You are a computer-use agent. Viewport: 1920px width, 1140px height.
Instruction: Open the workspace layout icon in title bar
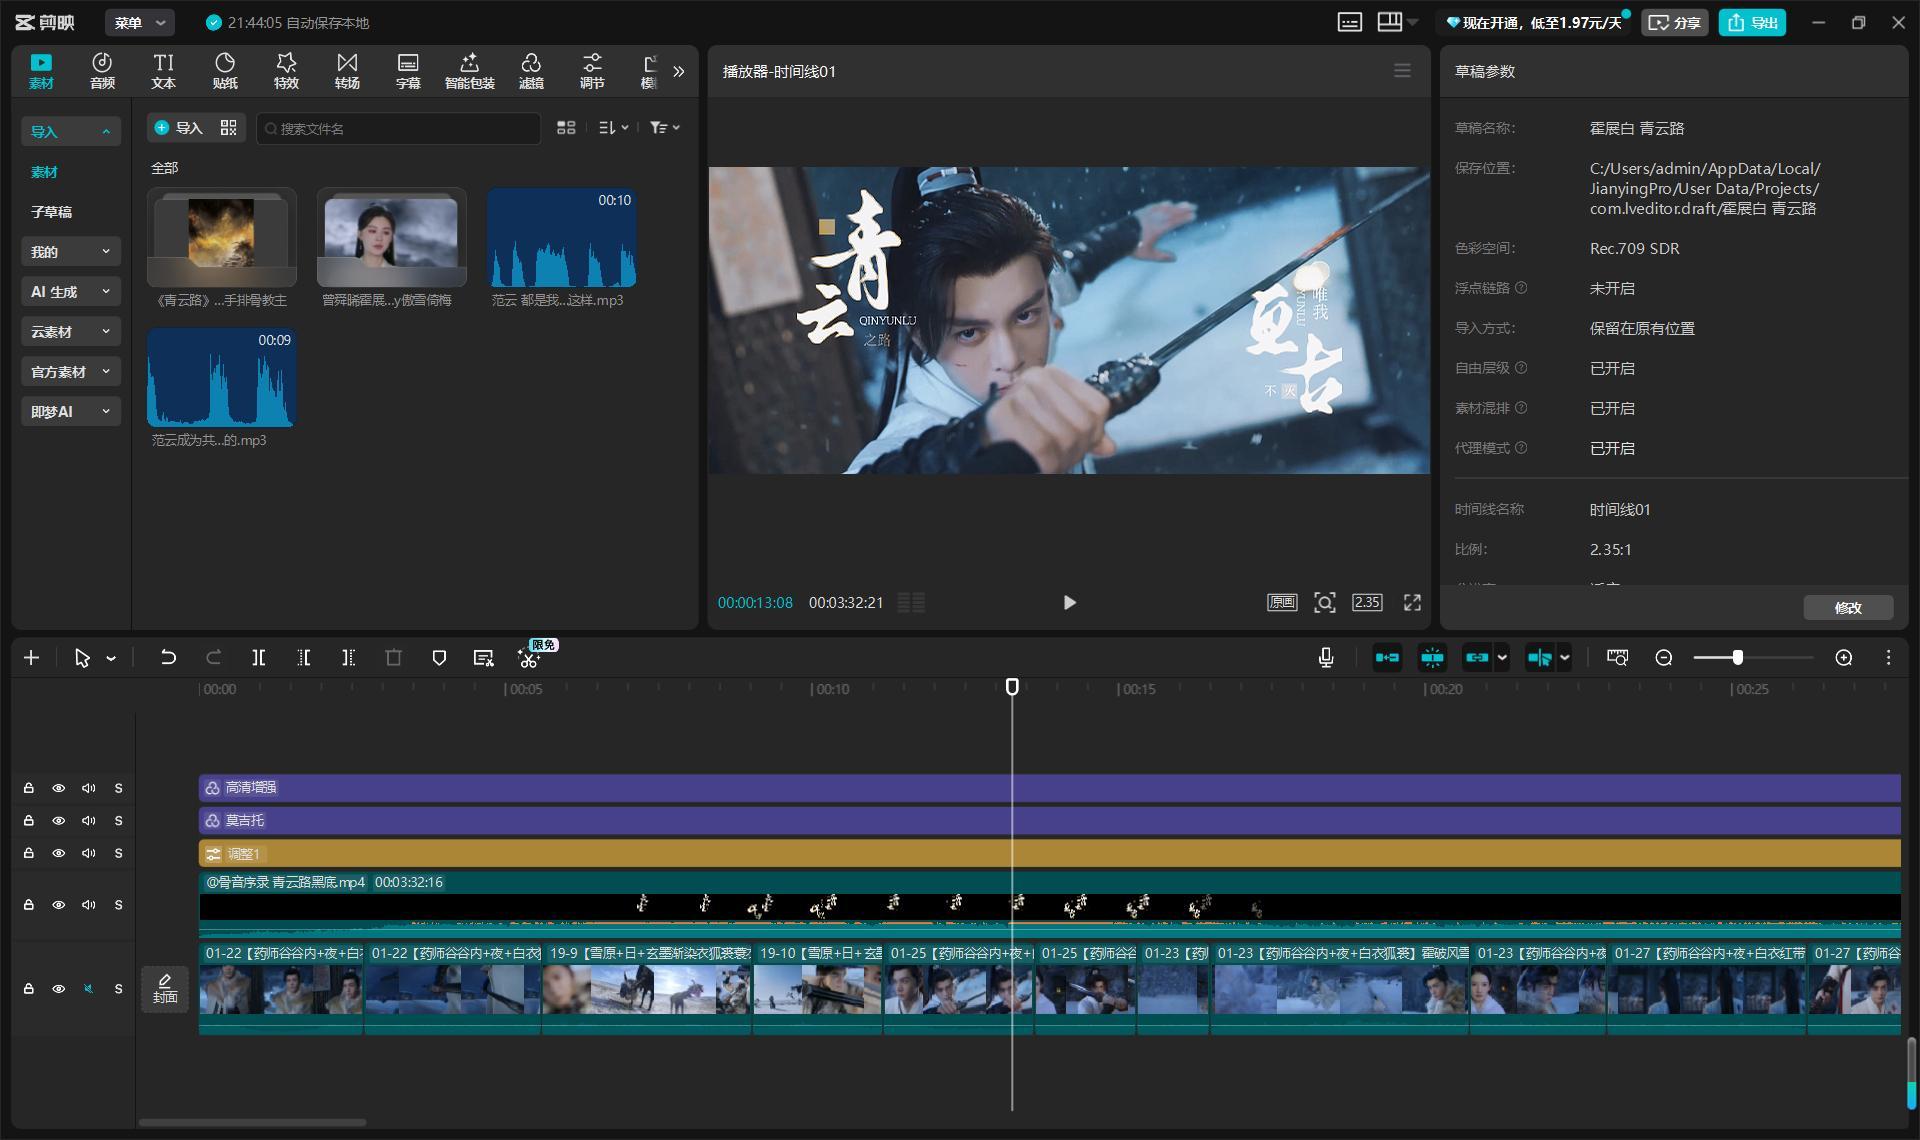[x=1390, y=22]
